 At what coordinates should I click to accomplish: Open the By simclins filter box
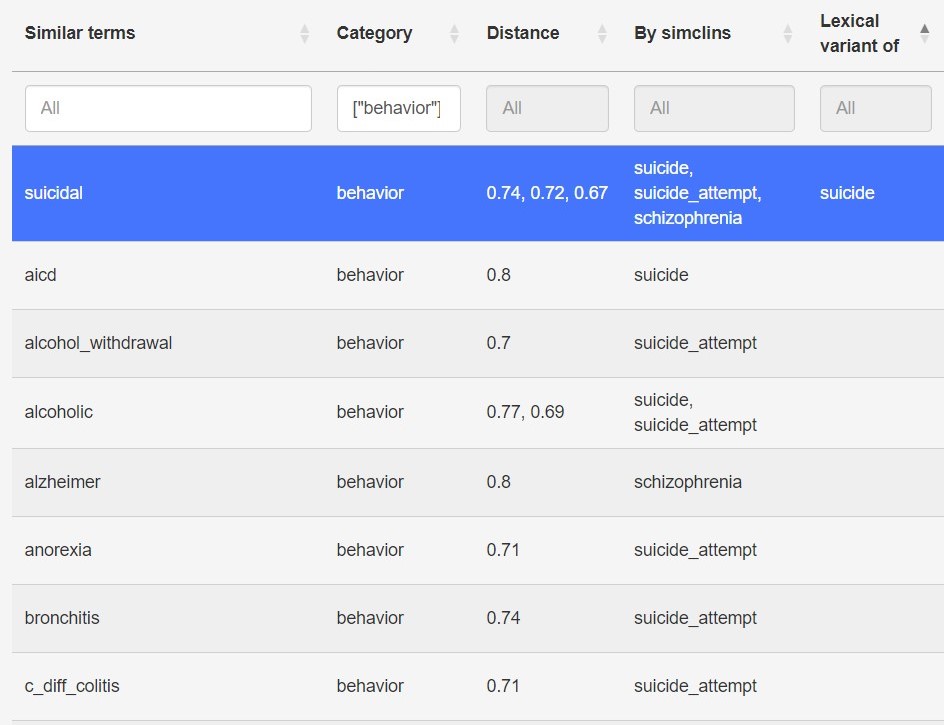[x=714, y=108]
